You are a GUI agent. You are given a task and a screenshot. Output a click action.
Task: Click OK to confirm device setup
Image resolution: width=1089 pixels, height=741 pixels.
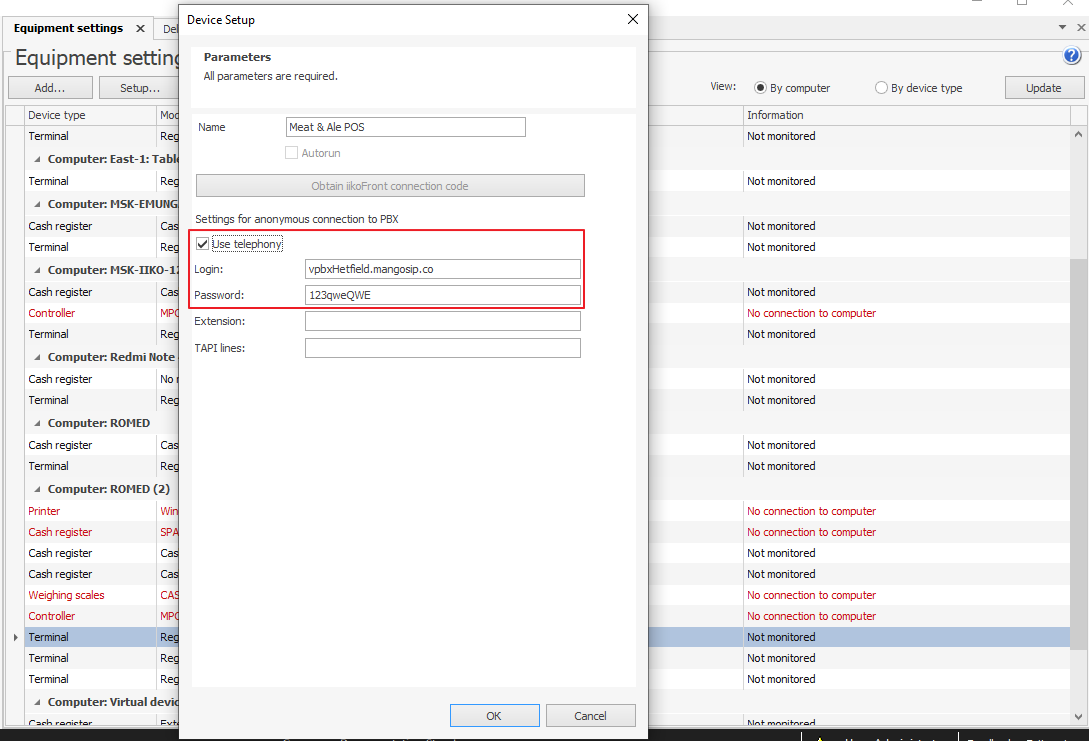click(494, 715)
